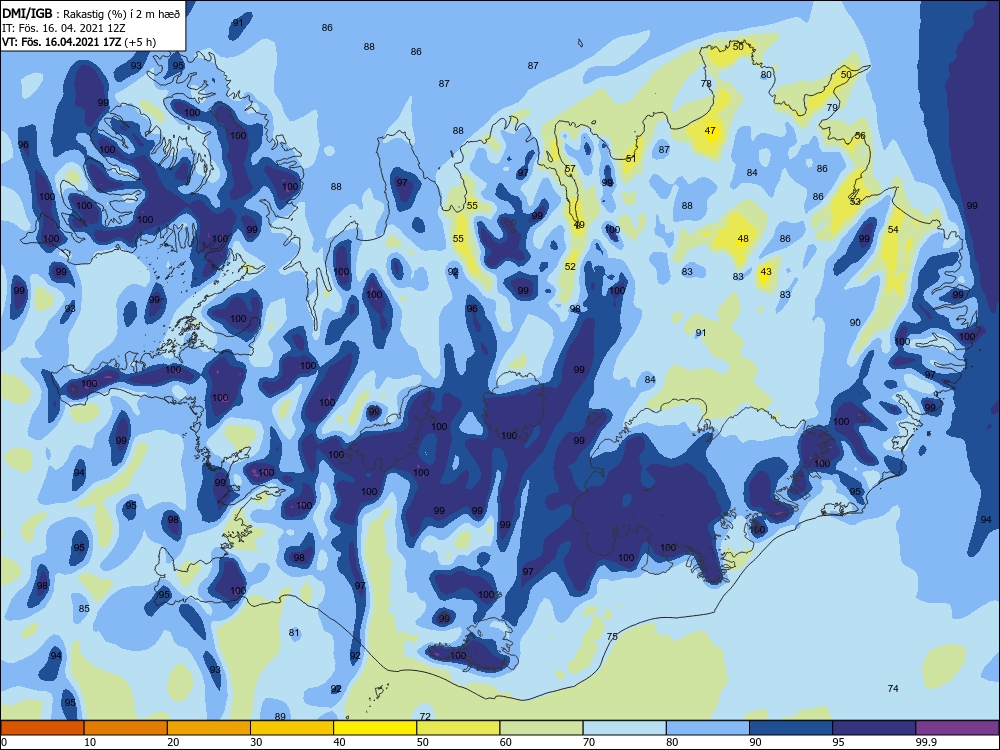This screenshot has width=1000, height=750.
Task: Pick the 60–70 pale green legend swatch
Action: (x=541, y=728)
